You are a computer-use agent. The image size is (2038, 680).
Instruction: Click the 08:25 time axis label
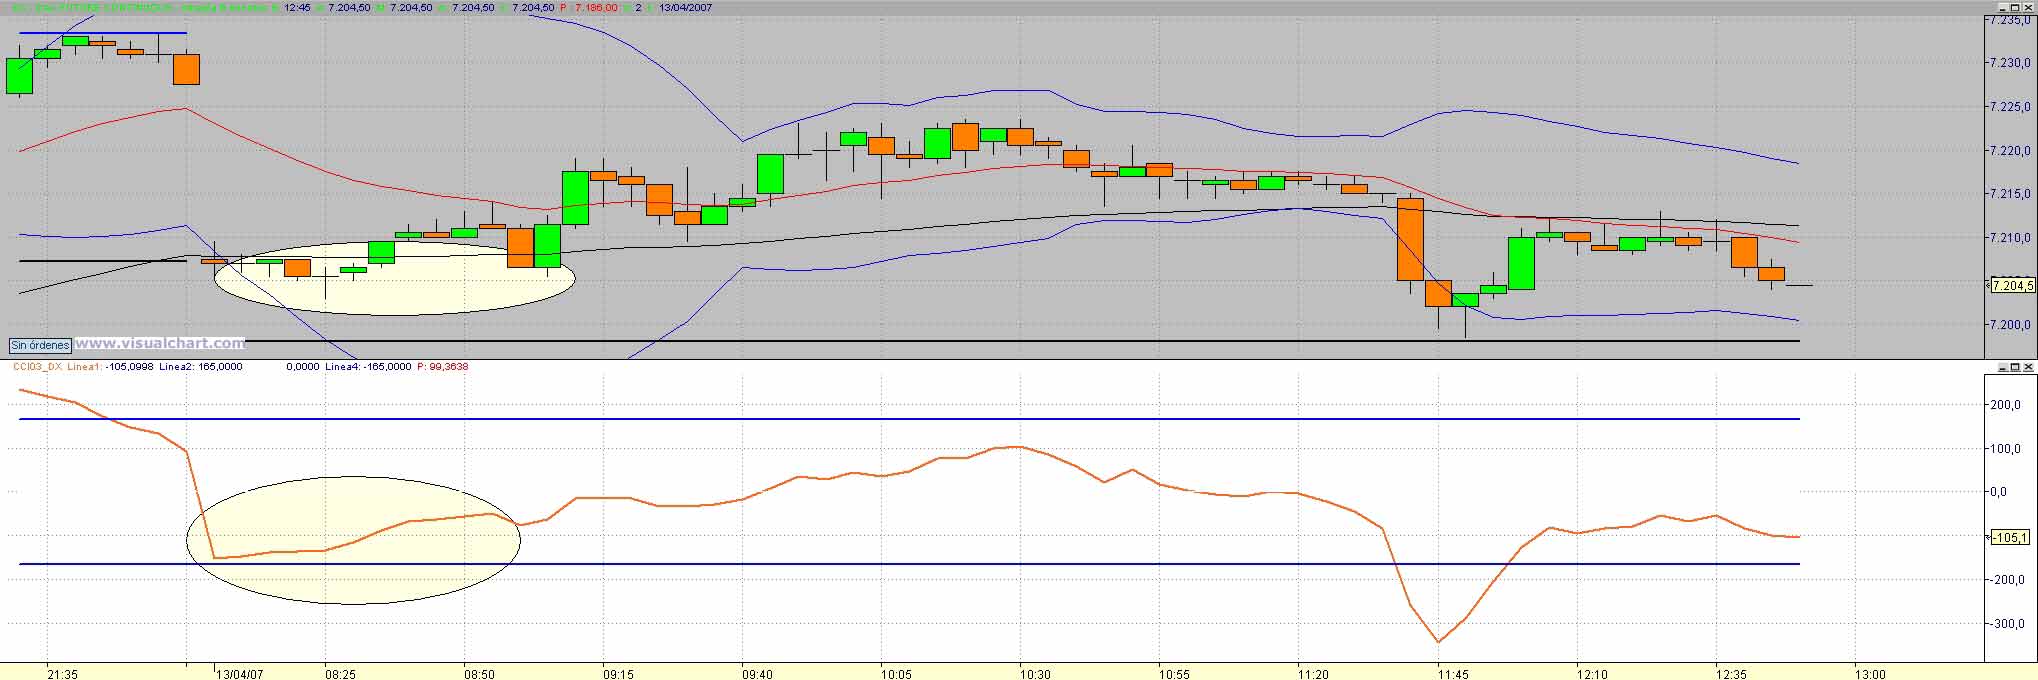click(340, 674)
